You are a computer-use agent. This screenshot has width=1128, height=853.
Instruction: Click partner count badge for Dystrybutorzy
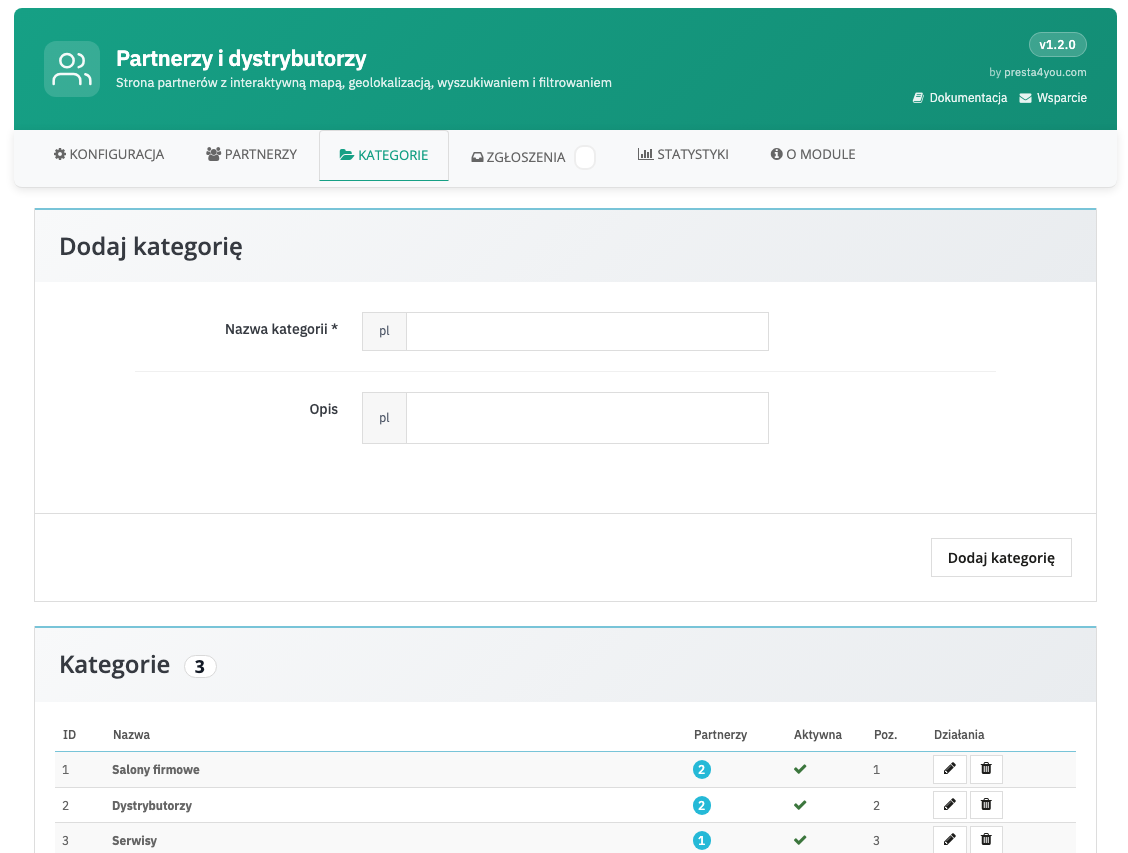701,806
